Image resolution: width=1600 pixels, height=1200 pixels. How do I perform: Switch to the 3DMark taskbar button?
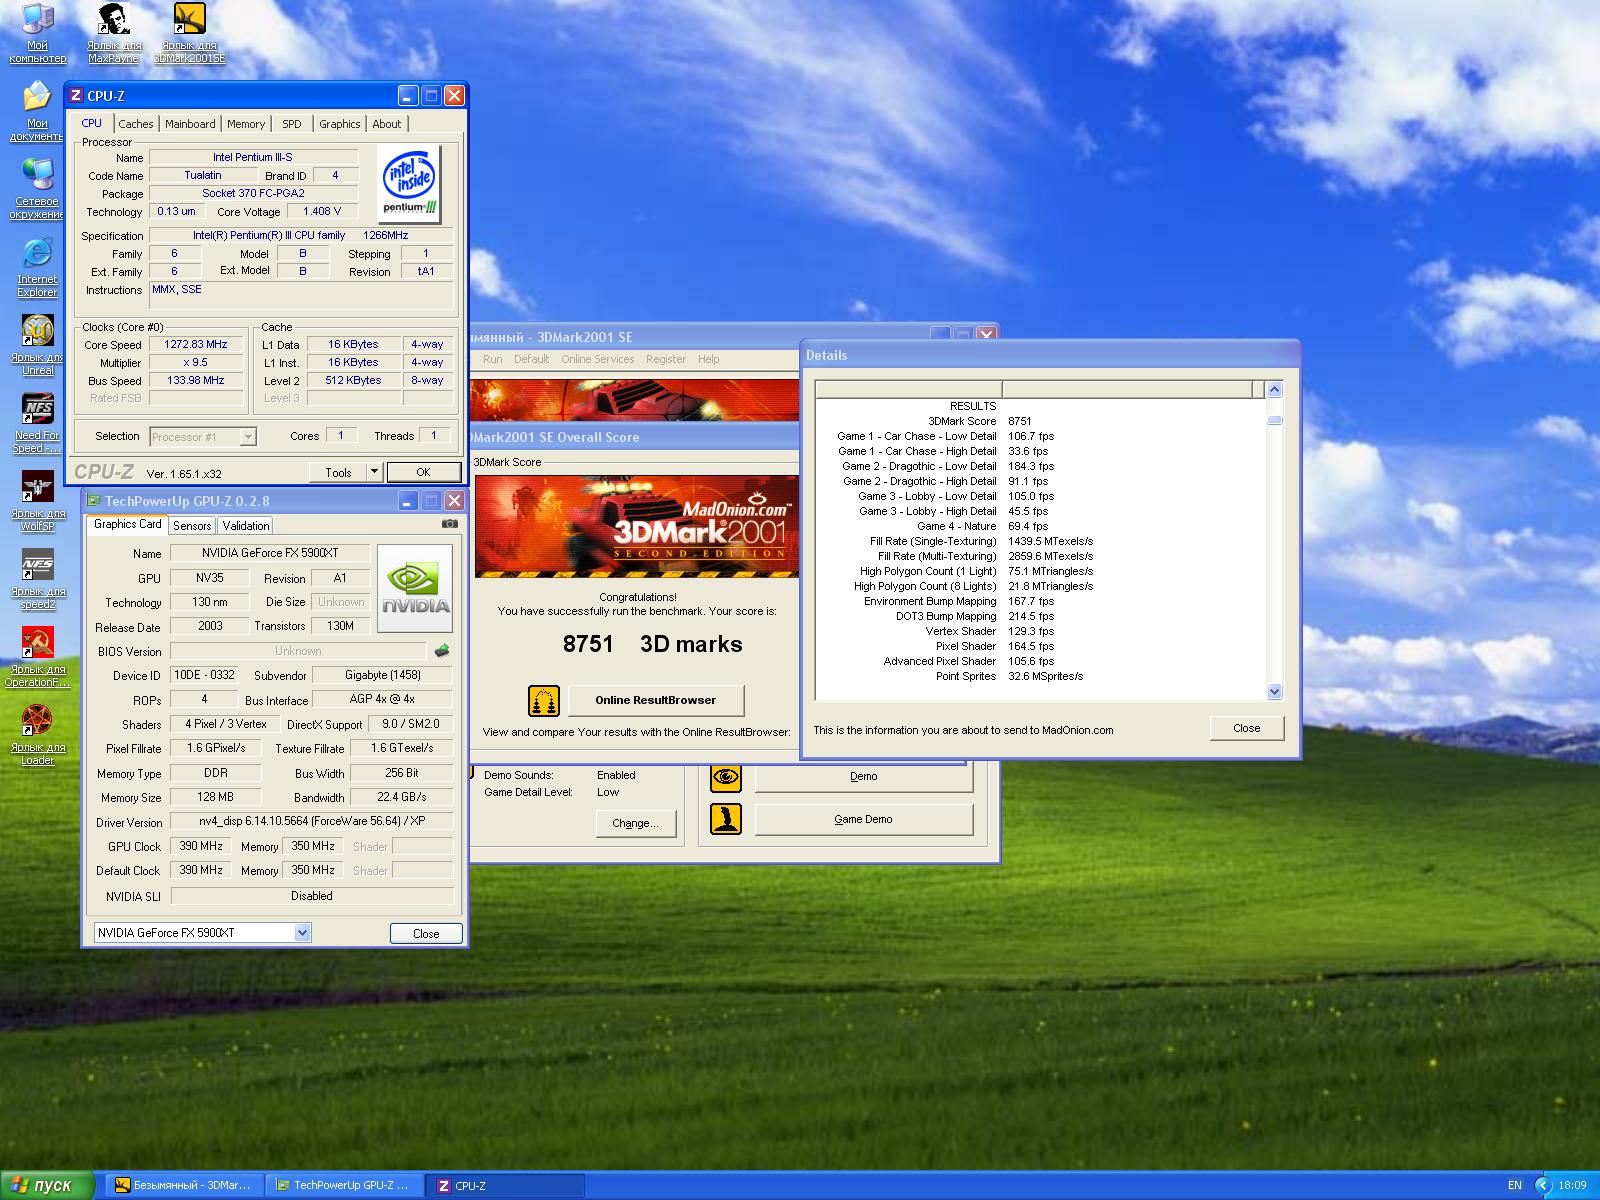coord(186,1185)
